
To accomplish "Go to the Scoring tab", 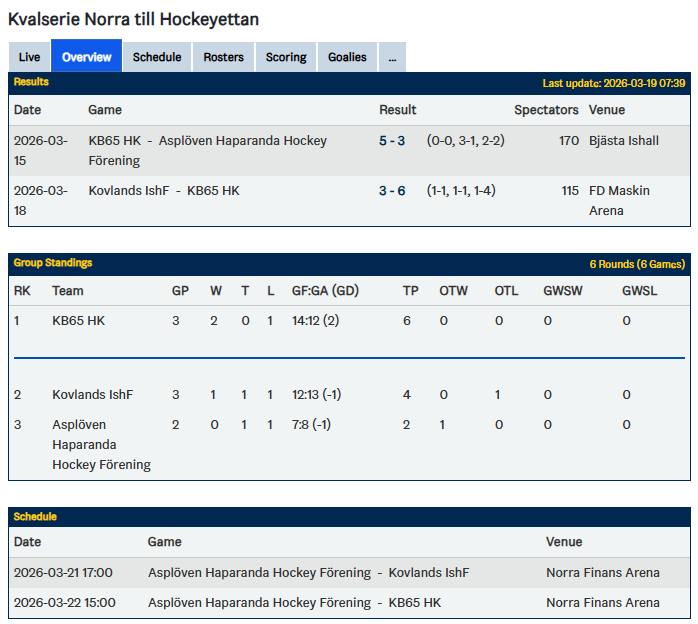I will click(x=286, y=57).
